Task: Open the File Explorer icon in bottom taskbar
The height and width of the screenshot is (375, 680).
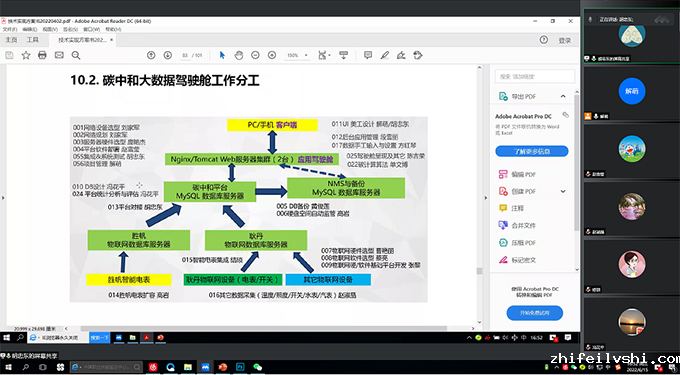Action: coord(188,367)
